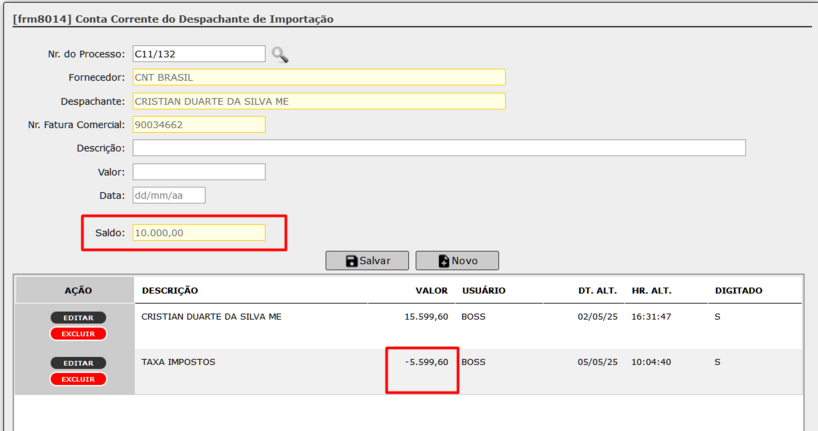
Task: Click the HR. ALT. column header
Action: (x=652, y=291)
